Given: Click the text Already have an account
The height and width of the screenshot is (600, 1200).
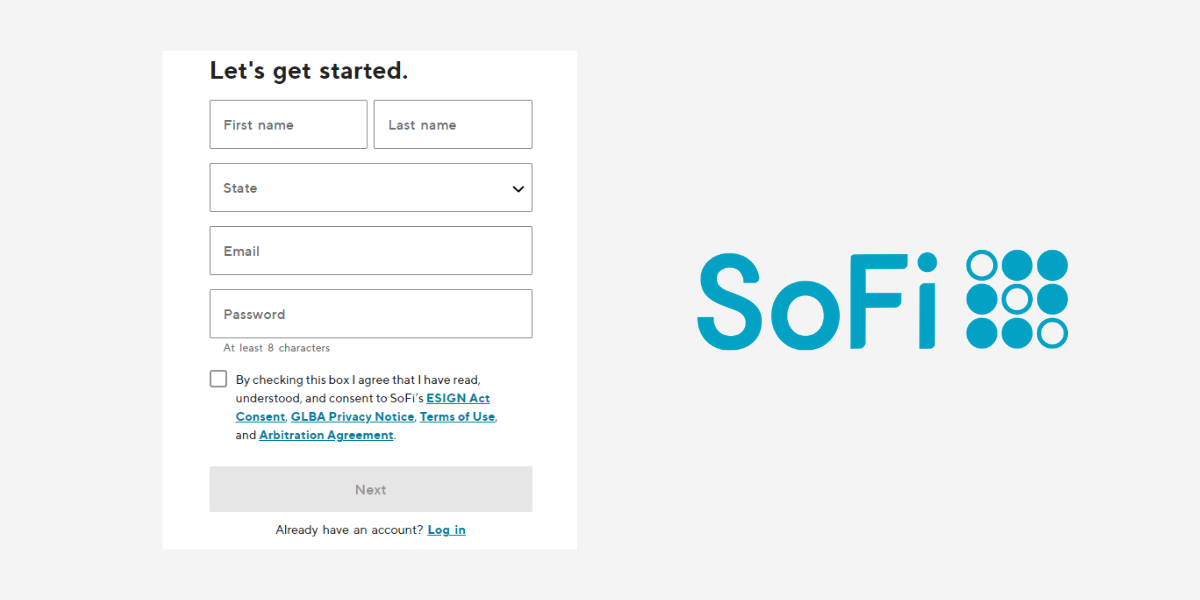Looking at the screenshot, I should coord(348,529).
